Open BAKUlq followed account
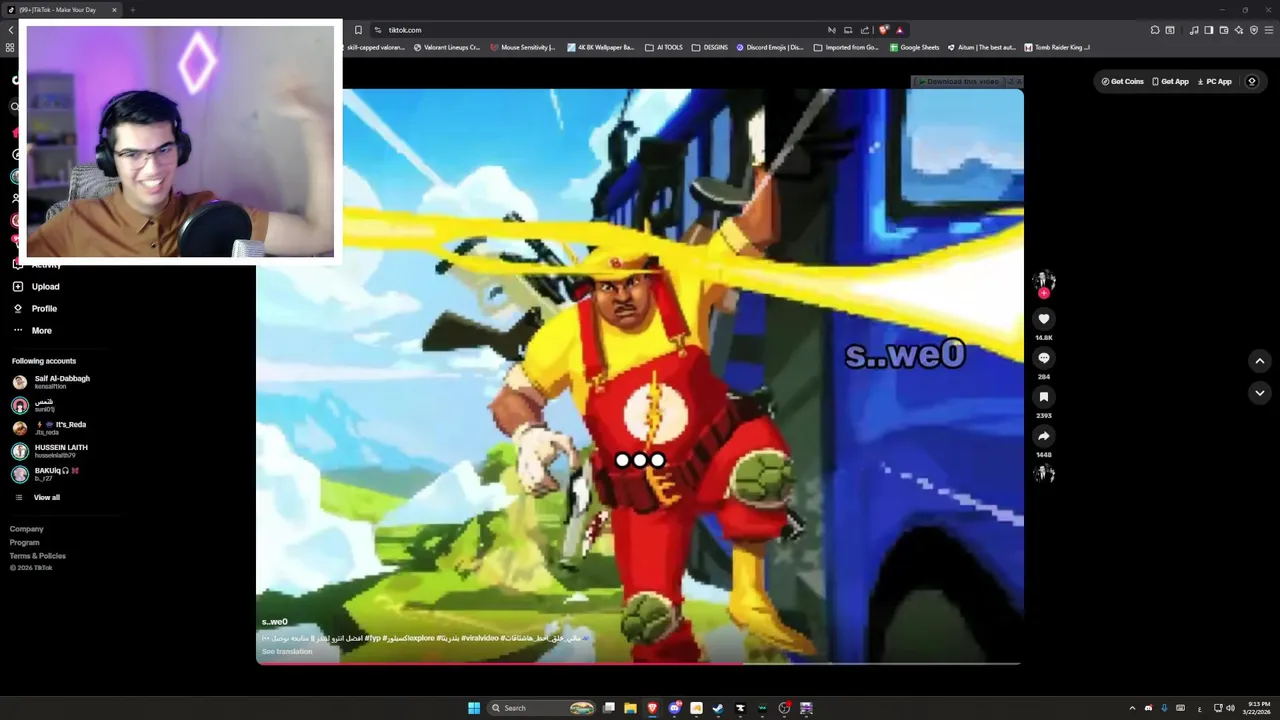Image resolution: width=1280 pixels, height=720 pixels. tap(45, 474)
